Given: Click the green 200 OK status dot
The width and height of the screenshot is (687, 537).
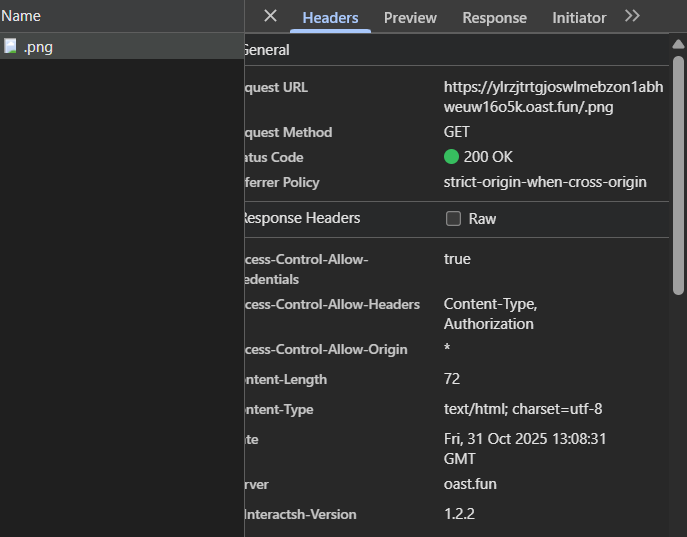Looking at the screenshot, I should tap(451, 157).
